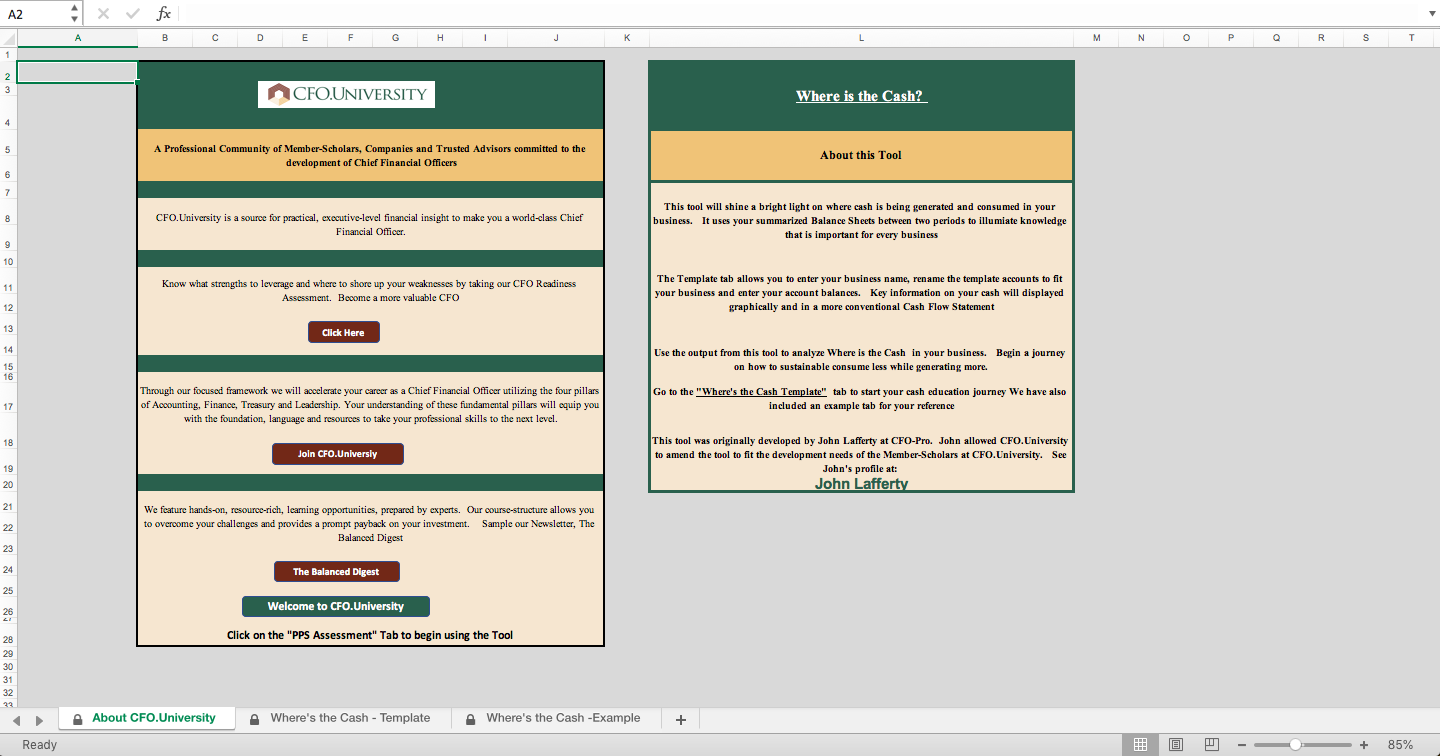Select column T header

point(1411,38)
